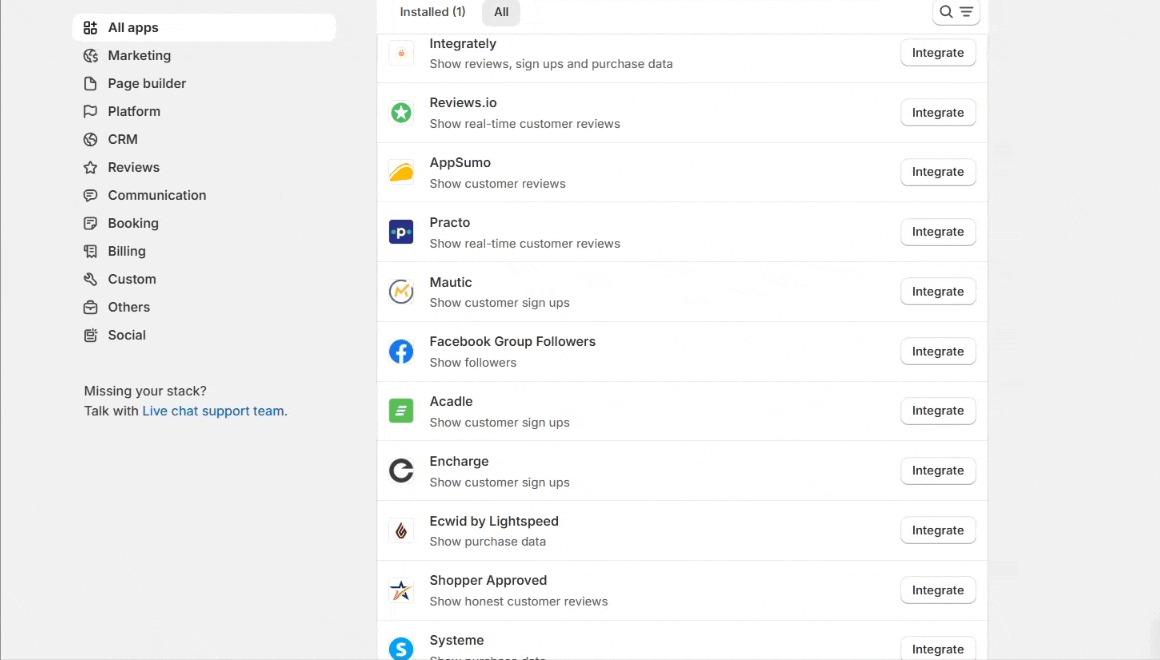Viewport: 1160px width, 660px height.
Task: Integrate the Systeme app
Action: click(x=938, y=648)
